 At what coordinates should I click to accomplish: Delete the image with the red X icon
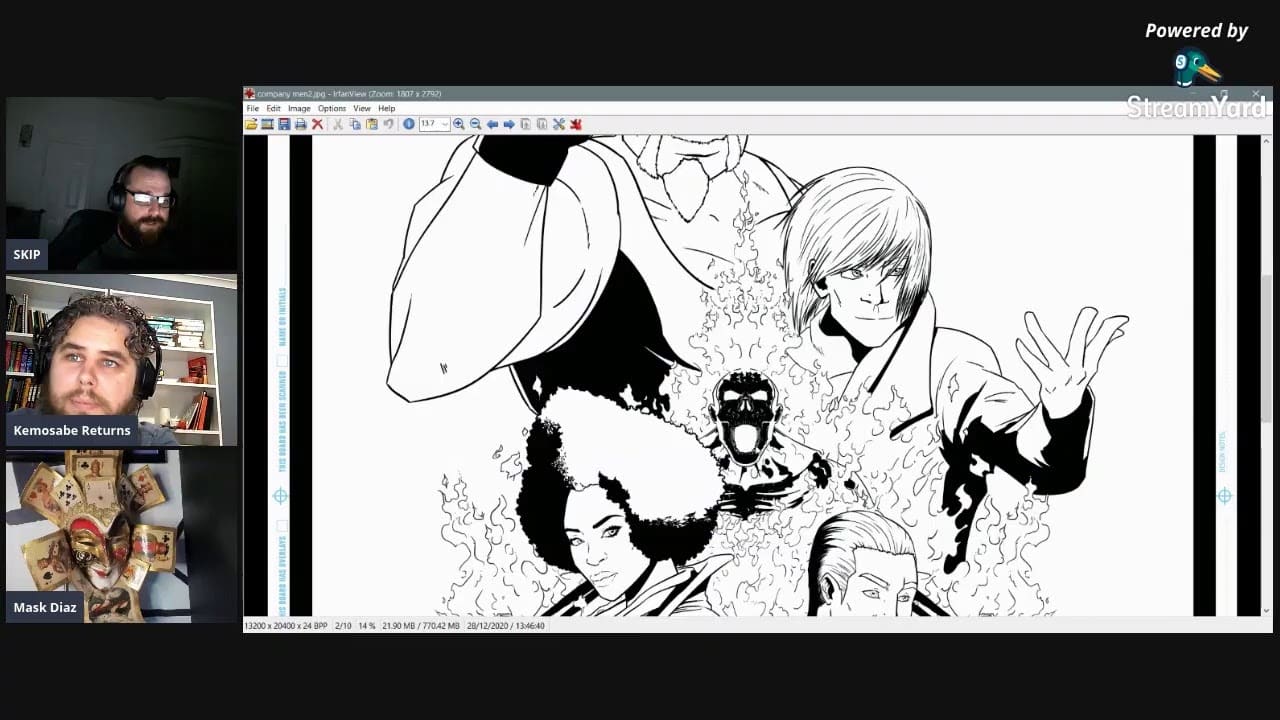pos(316,124)
